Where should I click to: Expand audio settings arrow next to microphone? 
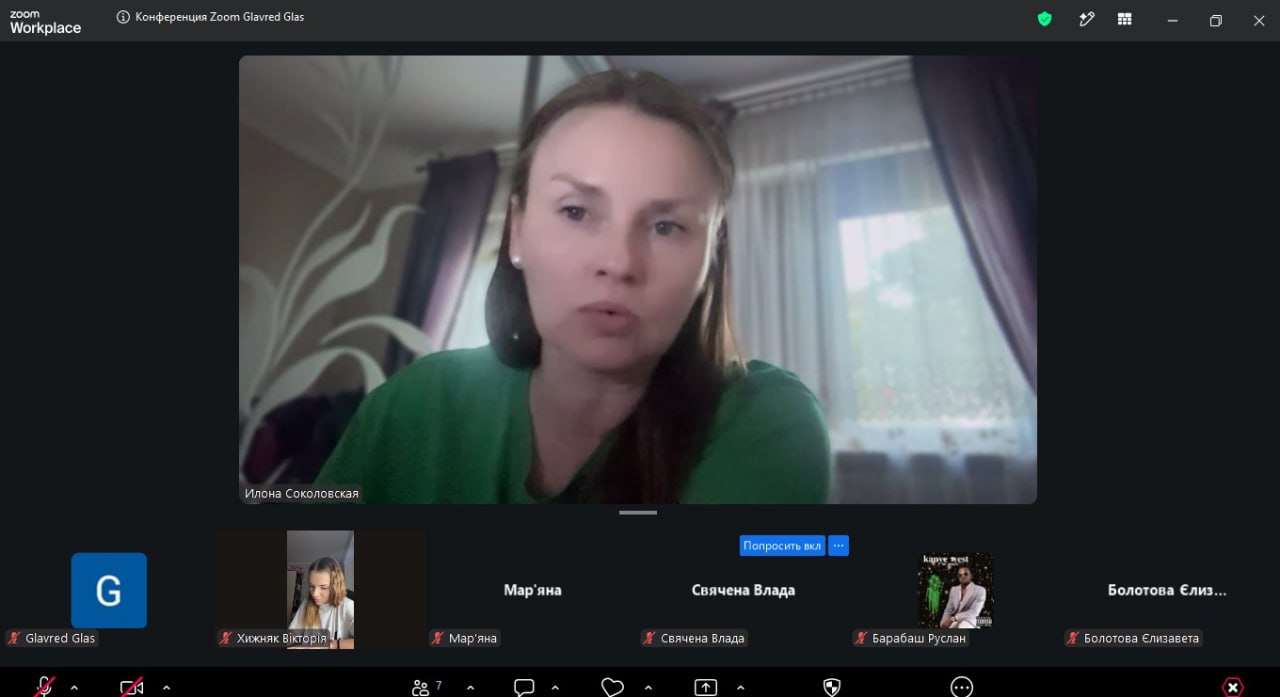pyautogui.click(x=74, y=688)
